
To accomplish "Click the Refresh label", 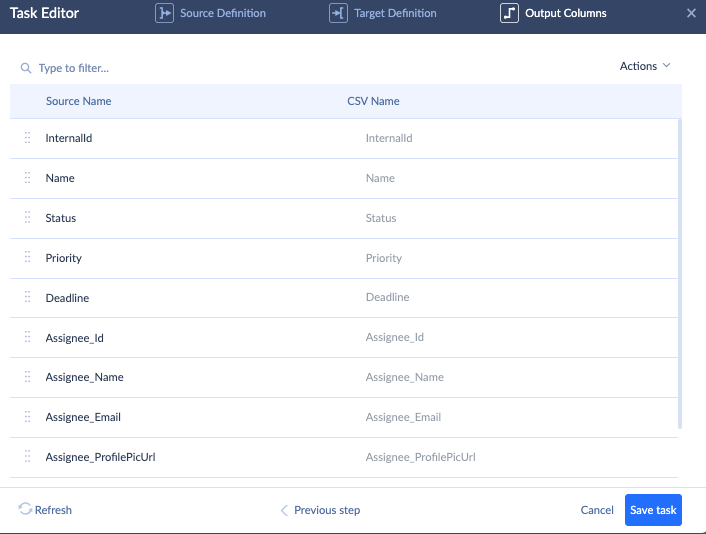I will [53, 510].
